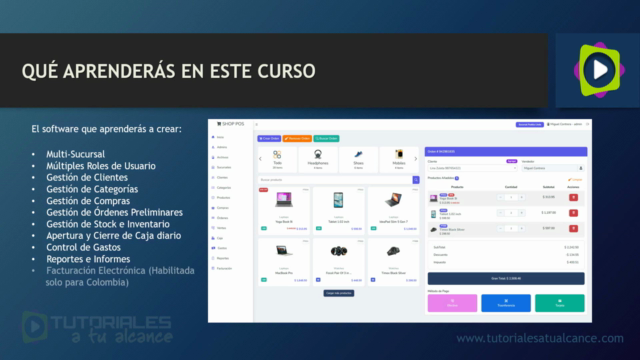The width and height of the screenshot is (640, 360).
Task: Increase quantity of Tablet order row
Action: [522, 213]
